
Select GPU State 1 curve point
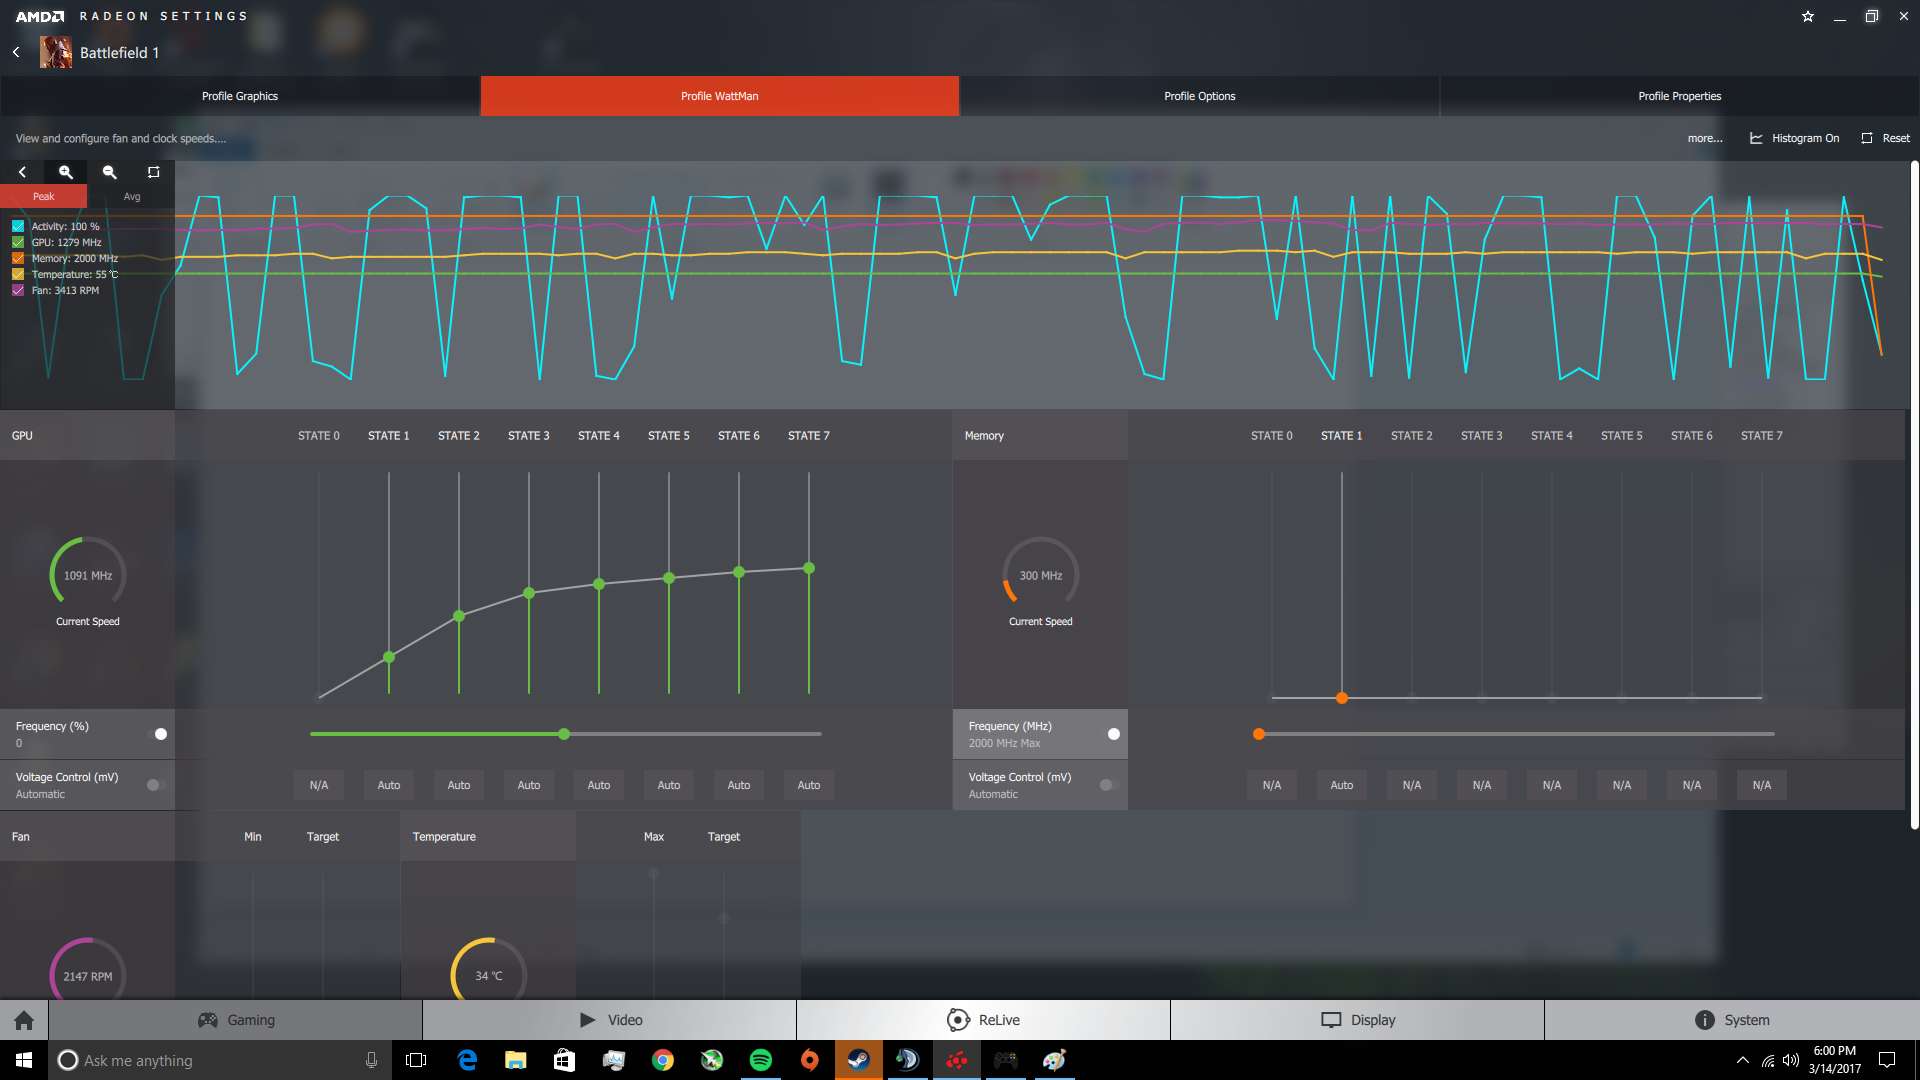point(389,657)
